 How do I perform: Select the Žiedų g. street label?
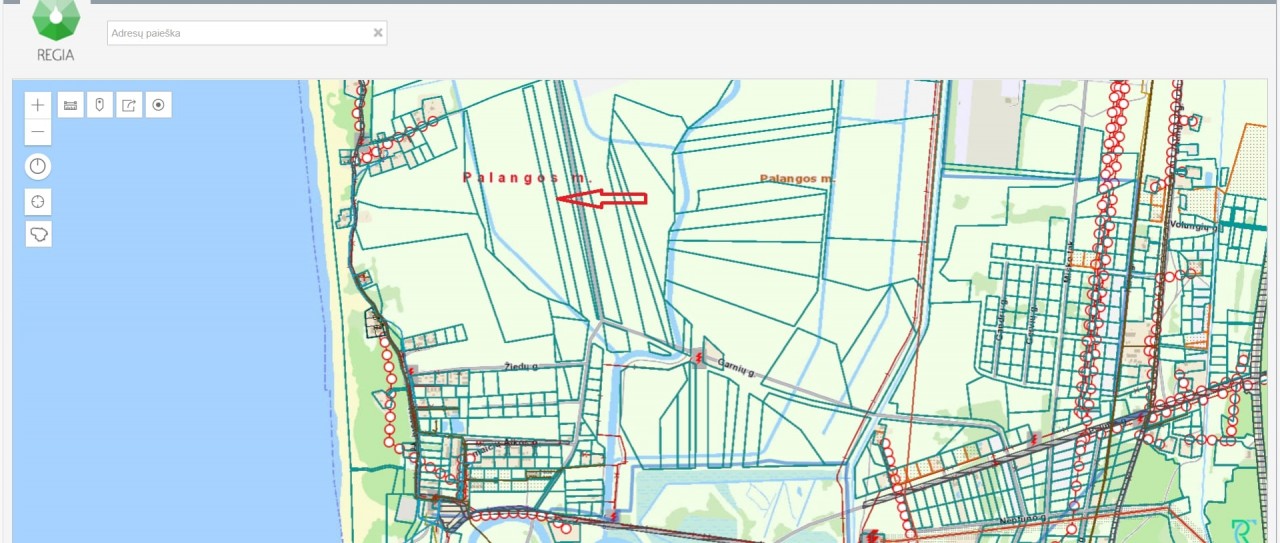click(x=522, y=367)
